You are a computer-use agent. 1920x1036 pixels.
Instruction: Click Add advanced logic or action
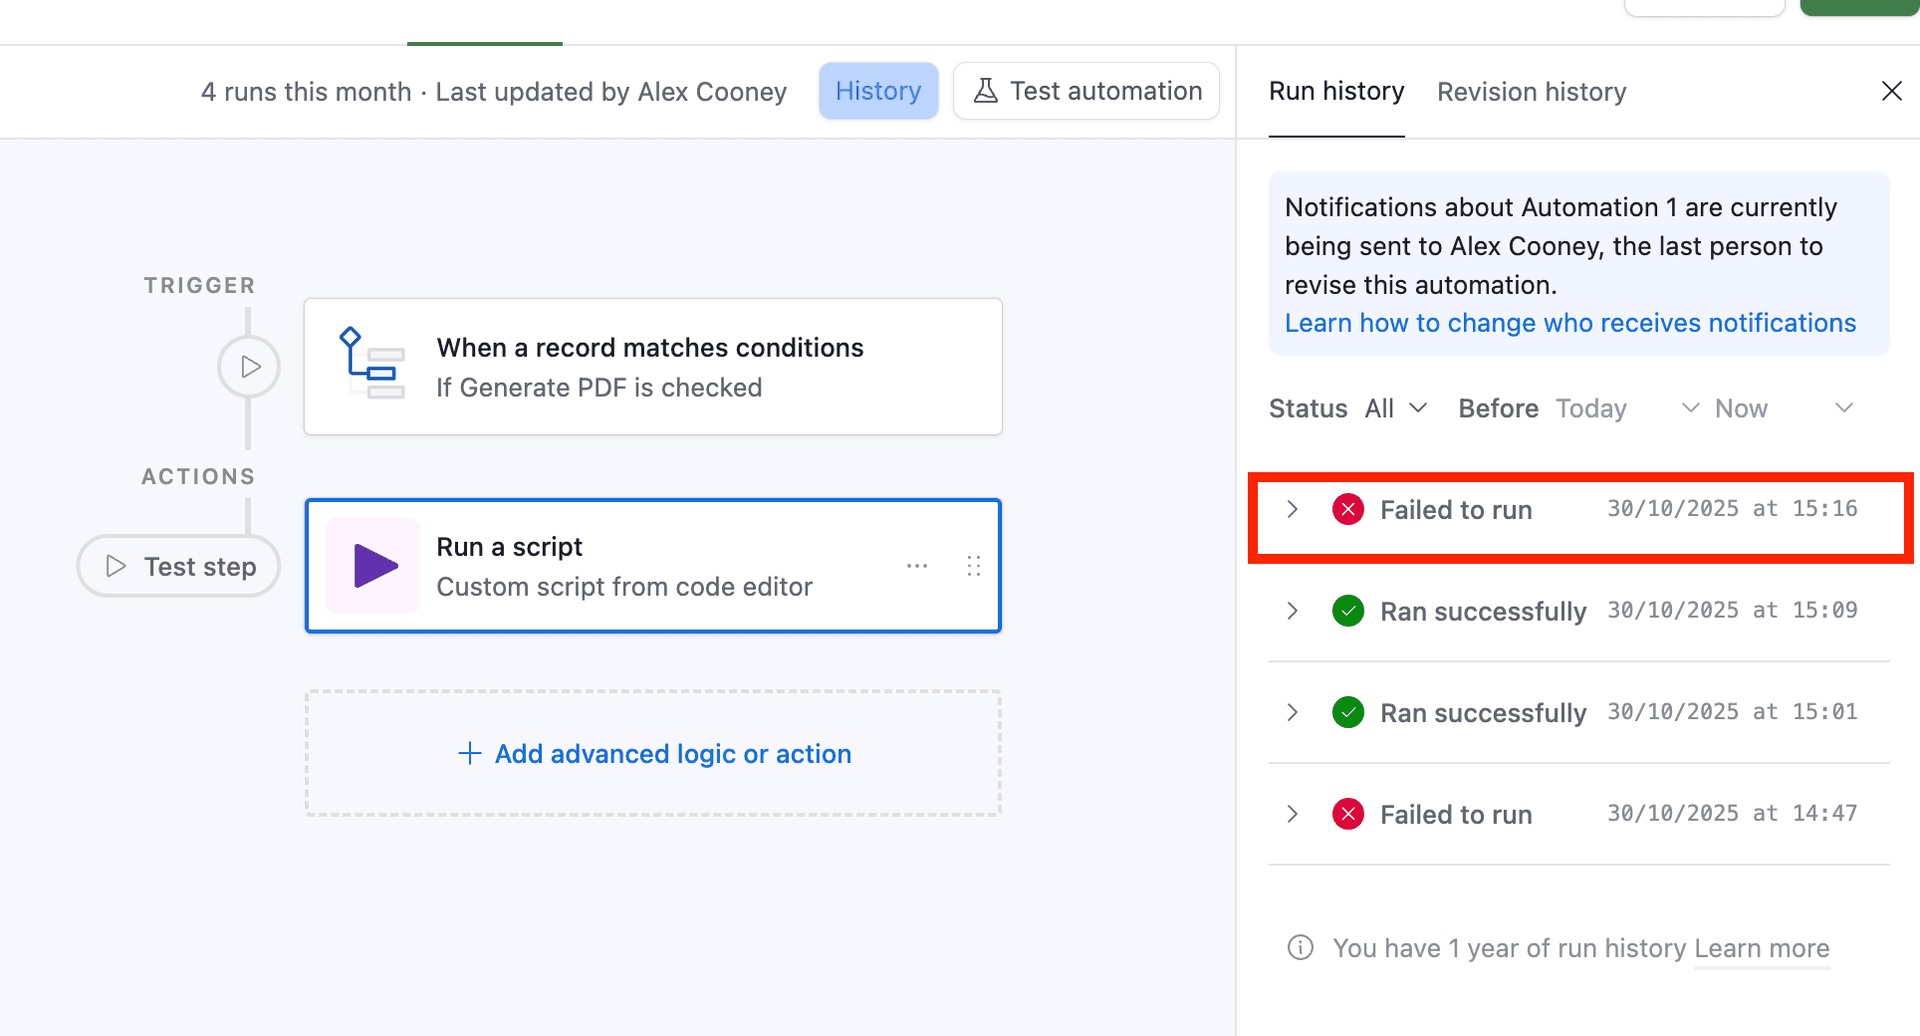(652, 753)
